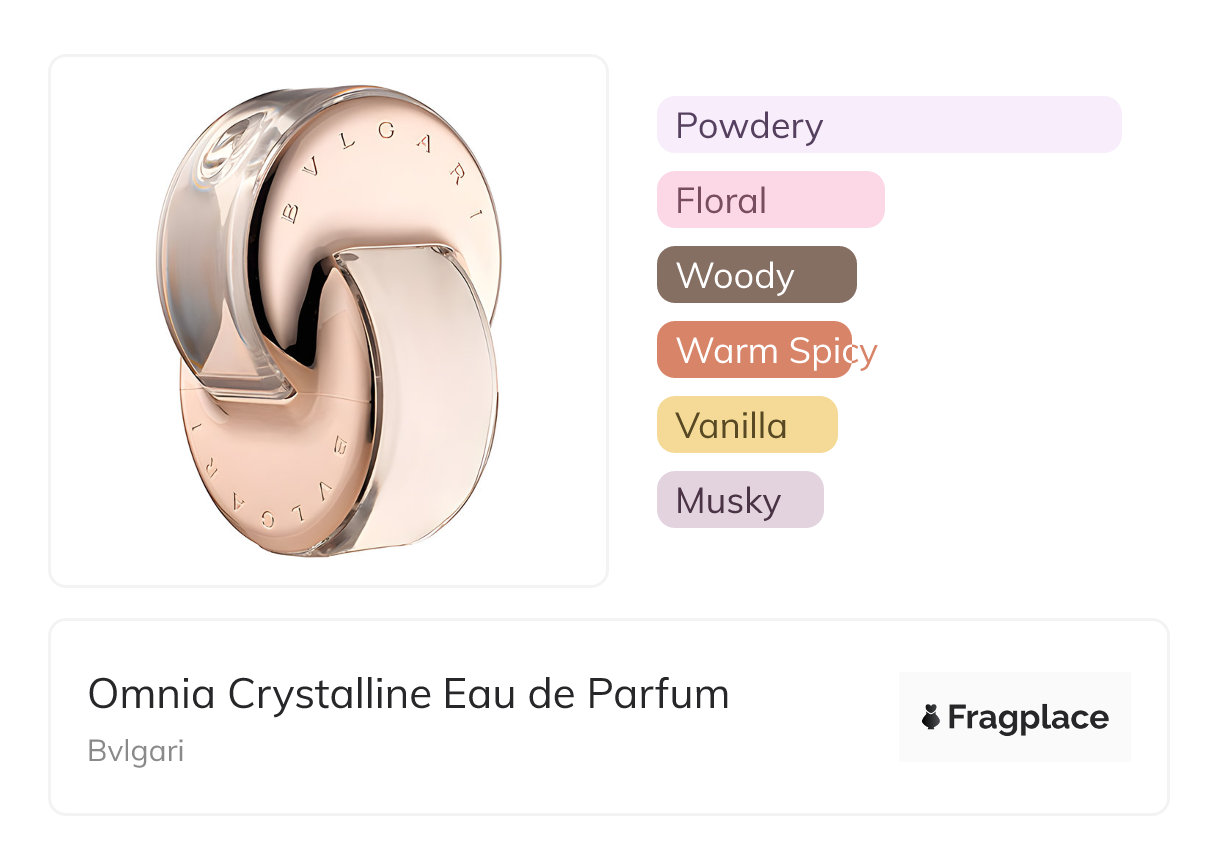Image resolution: width=1218 pixels, height=864 pixels.
Task: Click the Bvlgari brand name below the title
Action: click(x=136, y=751)
